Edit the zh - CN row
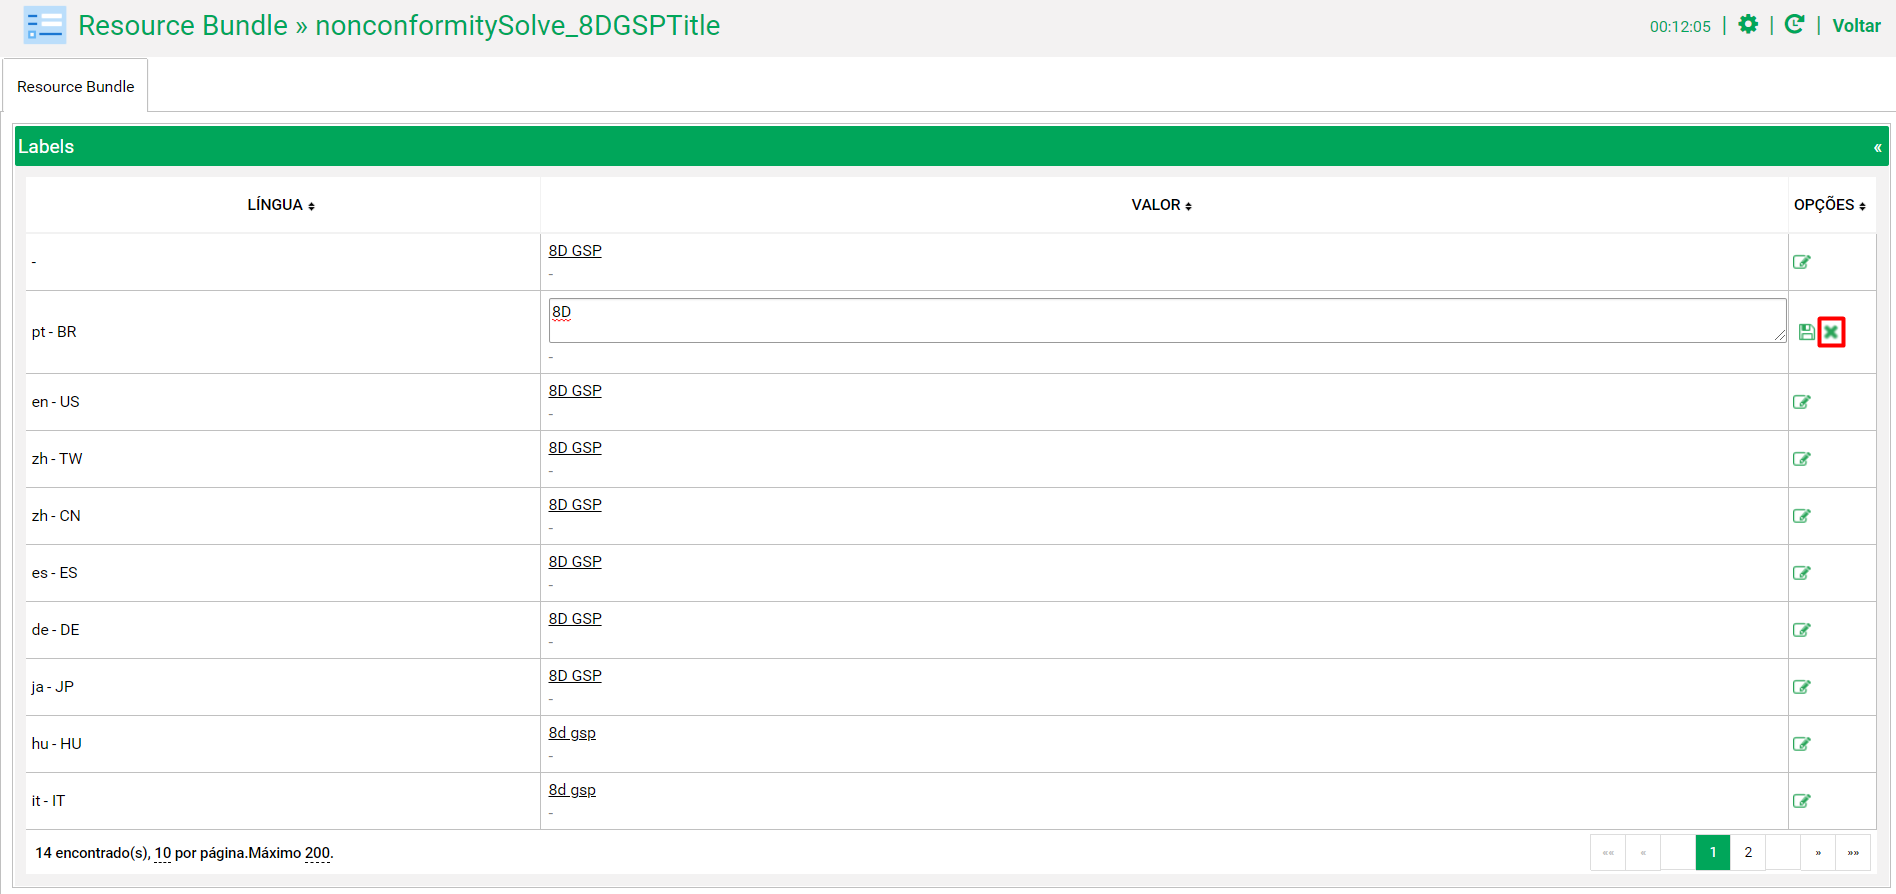1896x894 pixels. click(1802, 516)
